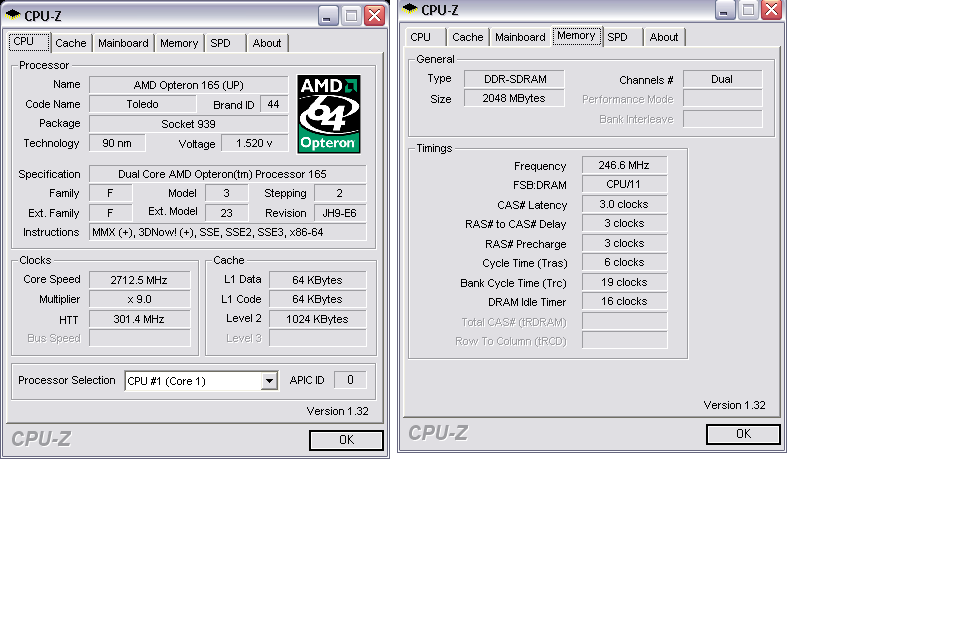Click the CPU-Z chip icon in right window title bar
Screen dimensions: 962x640
410,9
